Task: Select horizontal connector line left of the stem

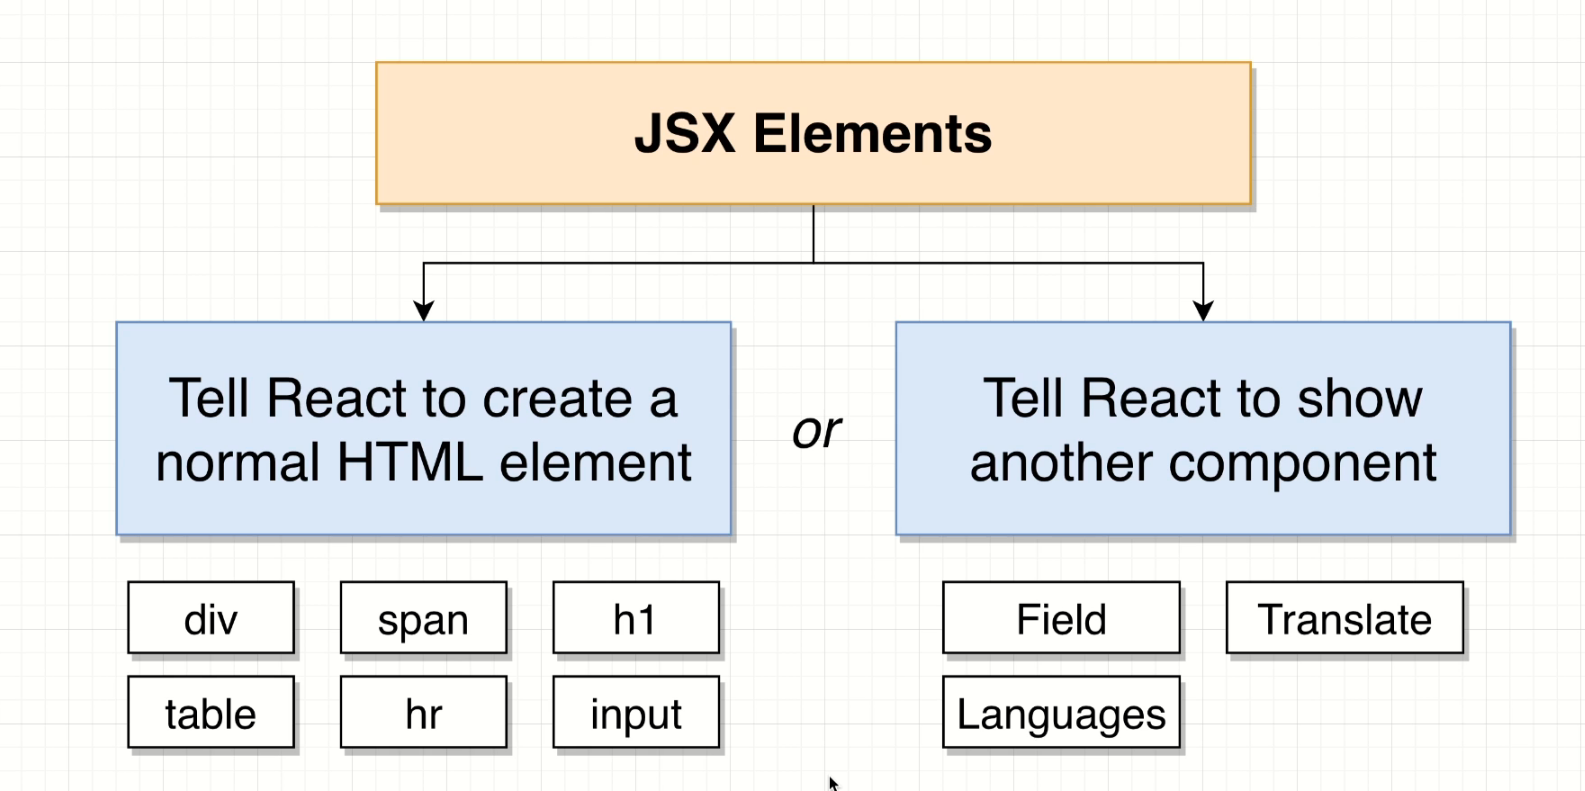Action: pyautogui.click(x=620, y=263)
